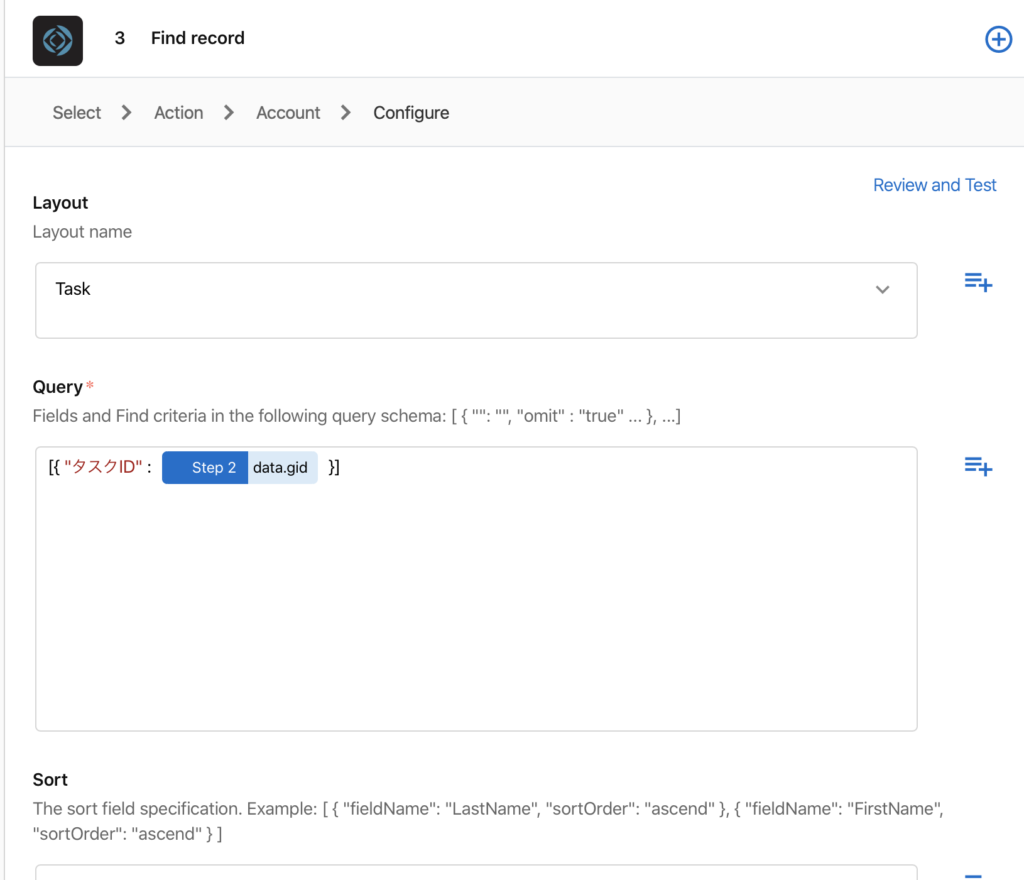Screen dimensions: 1024x880
Task: Expand the Layout dropdown using its arrow
Action: click(882, 290)
